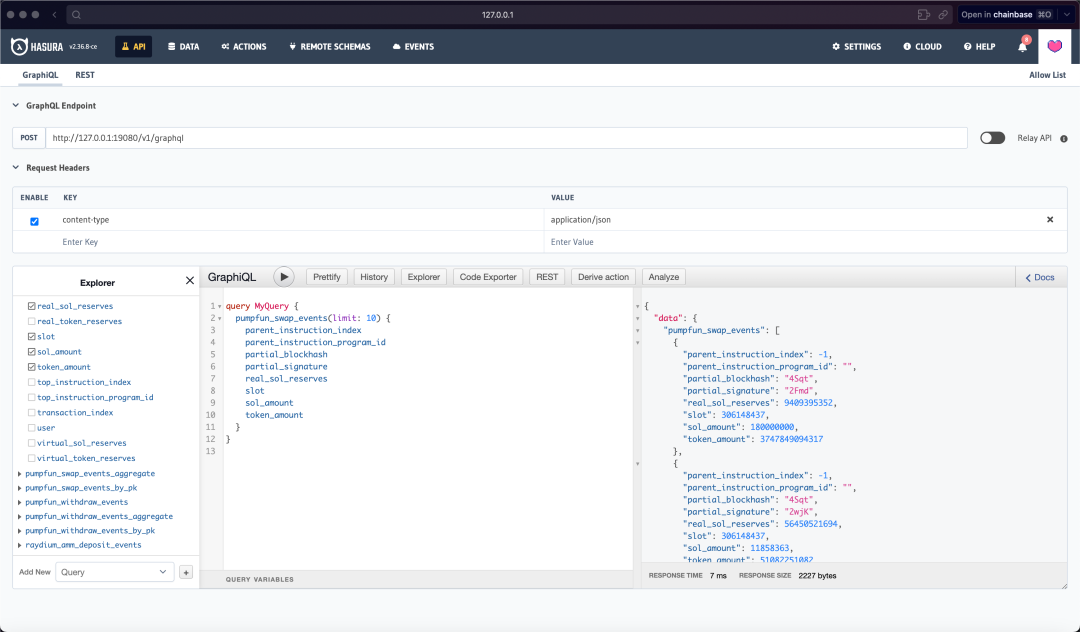The image size is (1080, 632).
Task: Expand pumpfun_withdraw_events_by_pk node
Action: click(19, 531)
